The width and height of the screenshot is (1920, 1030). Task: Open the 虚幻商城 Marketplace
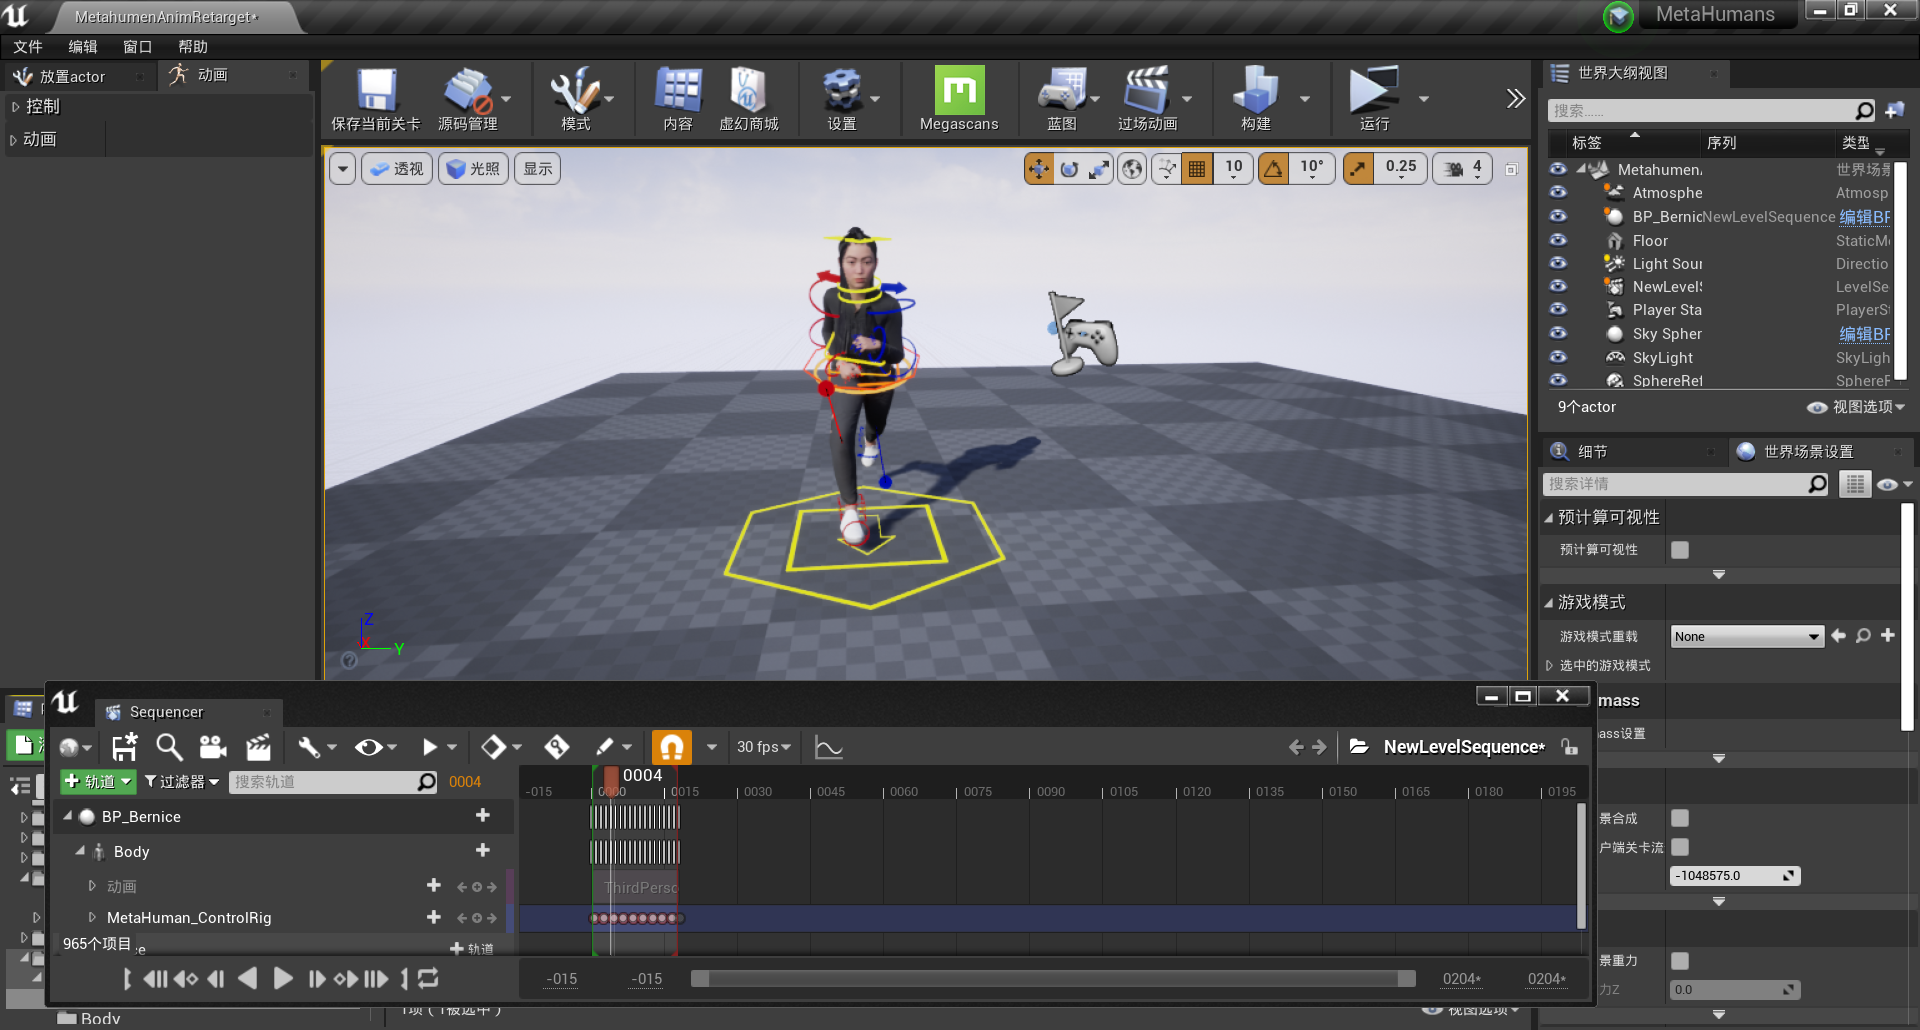click(748, 98)
